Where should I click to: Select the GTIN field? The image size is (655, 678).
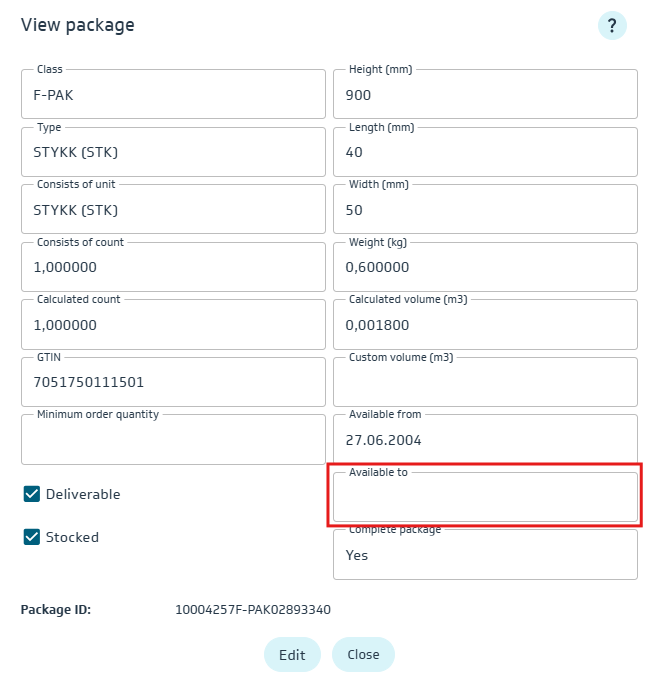pyautogui.click(x=173, y=383)
